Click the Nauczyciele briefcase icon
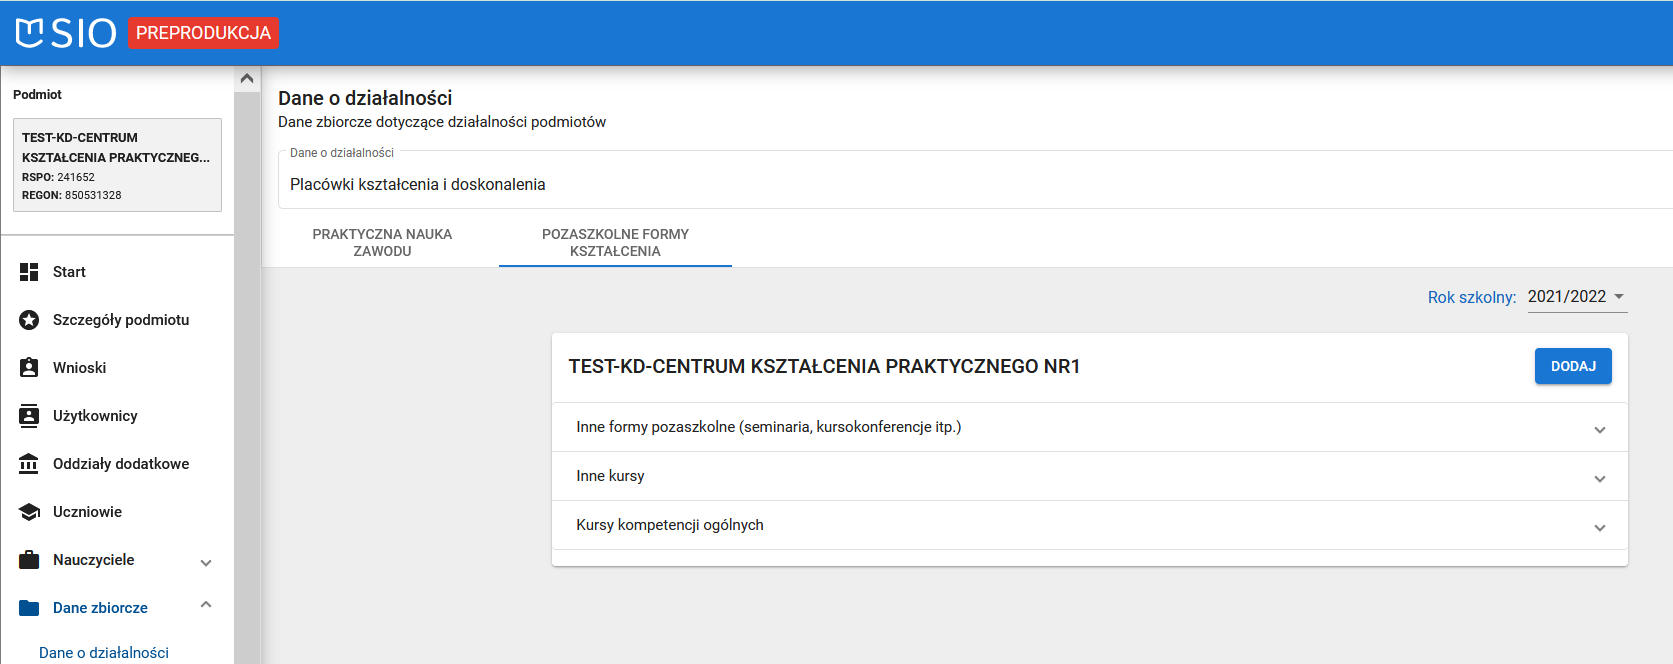 [29, 560]
